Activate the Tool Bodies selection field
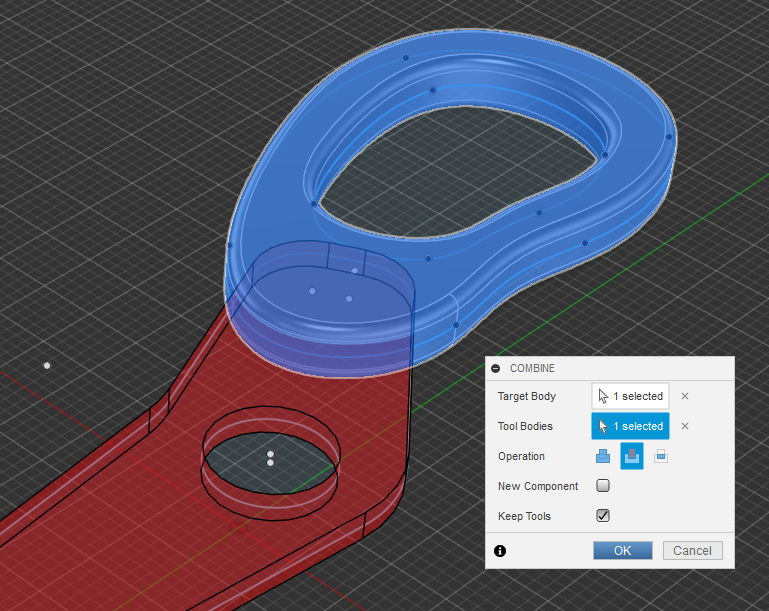 coord(630,426)
